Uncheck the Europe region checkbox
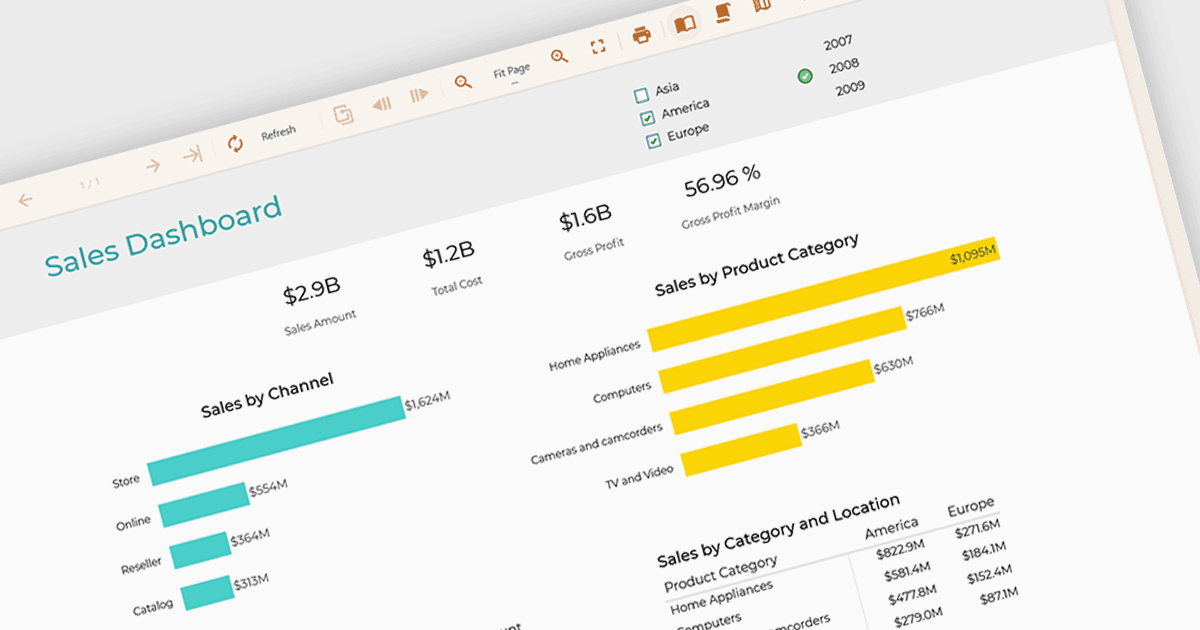 coord(653,142)
